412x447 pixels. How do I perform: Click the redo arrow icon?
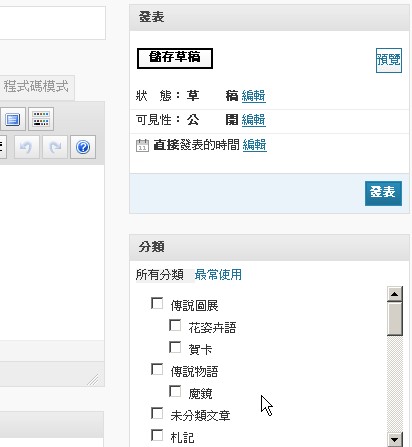coord(55,147)
